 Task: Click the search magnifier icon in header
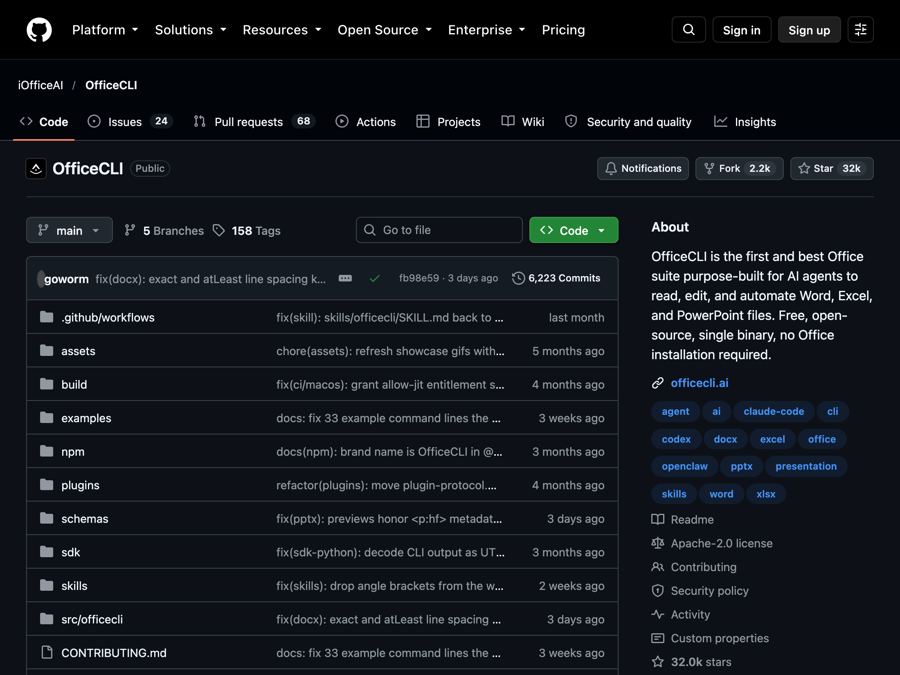pos(689,30)
